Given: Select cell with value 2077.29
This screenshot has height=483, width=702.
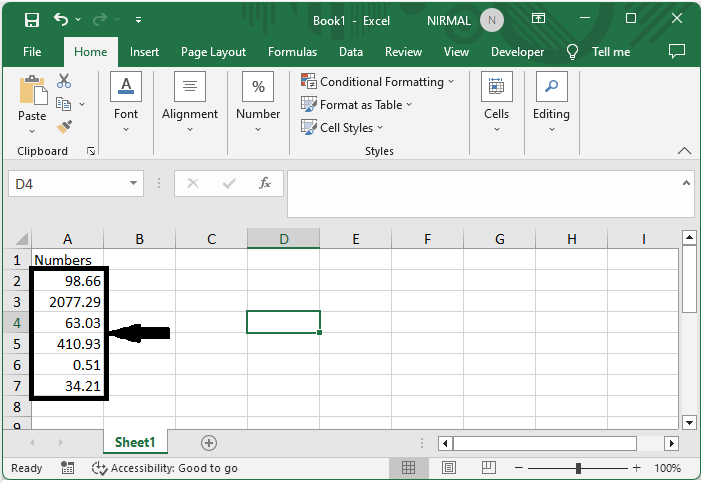Looking at the screenshot, I should tap(68, 302).
